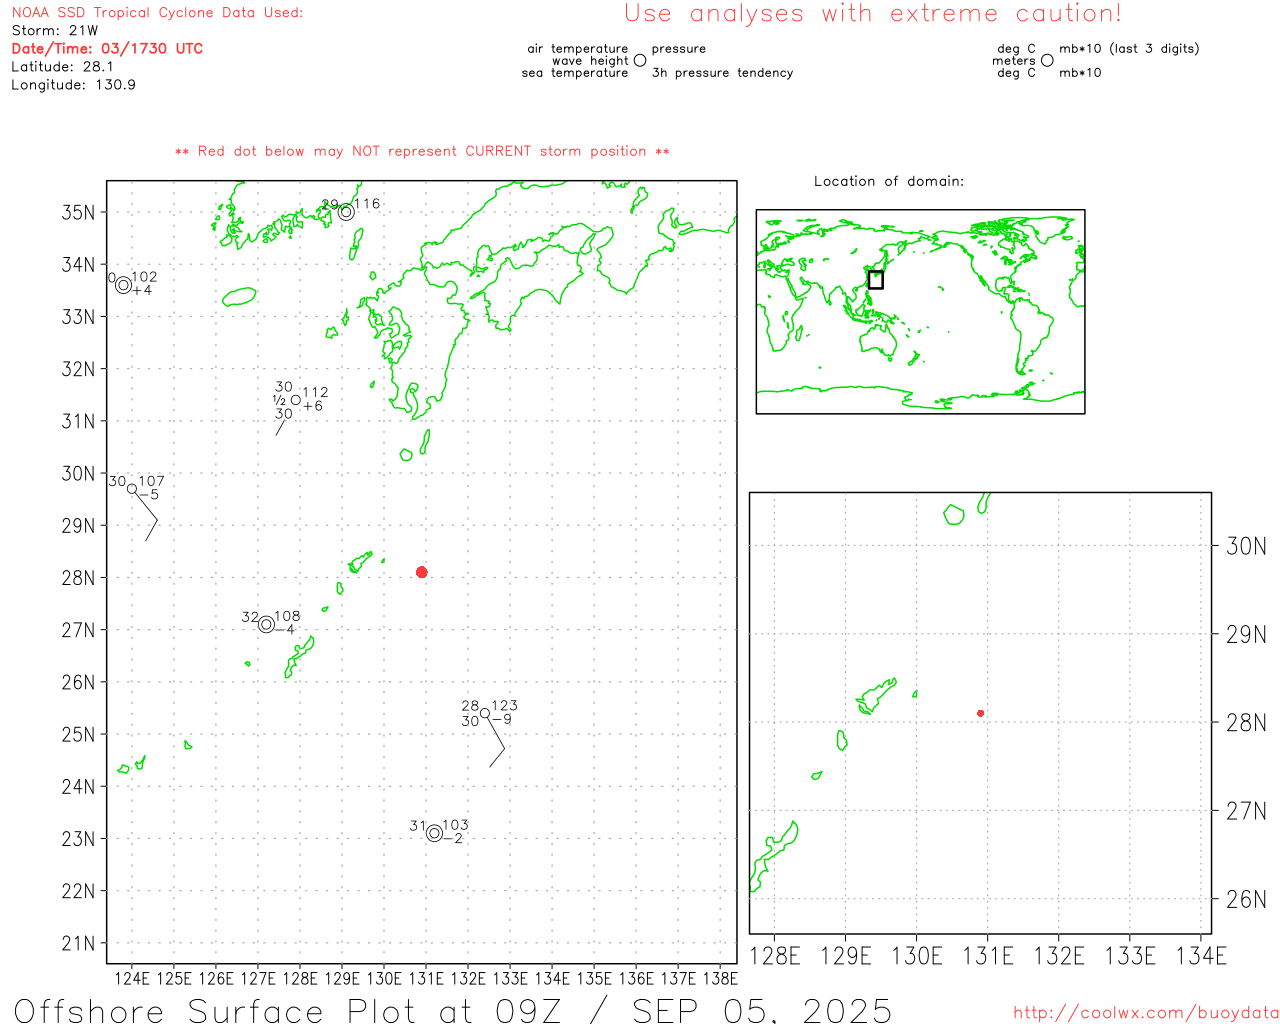The height and width of the screenshot is (1024, 1280).
Task: Click the 'Latitude: 28.1' text
Action: pos(62,66)
